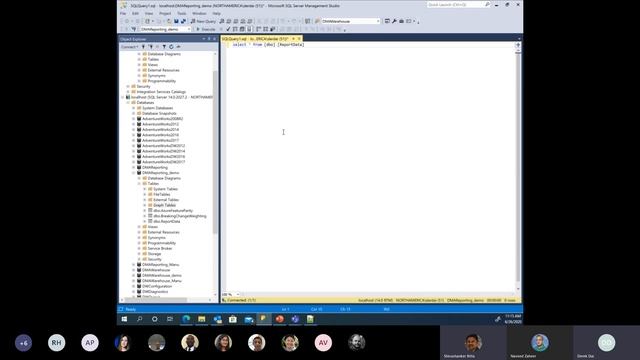Screen dimensions: 640x360
Task: Click the AV participant avatar
Action: [323, 343]
